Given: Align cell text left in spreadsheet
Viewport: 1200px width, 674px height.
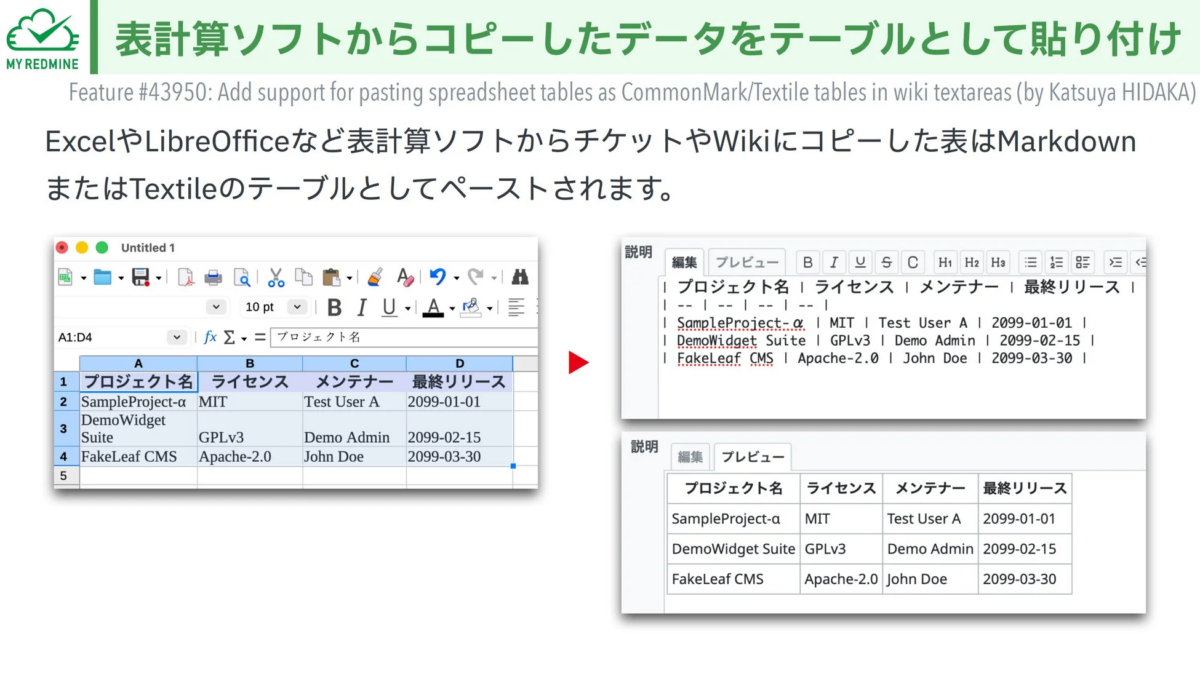Looking at the screenshot, I should 516,307.
